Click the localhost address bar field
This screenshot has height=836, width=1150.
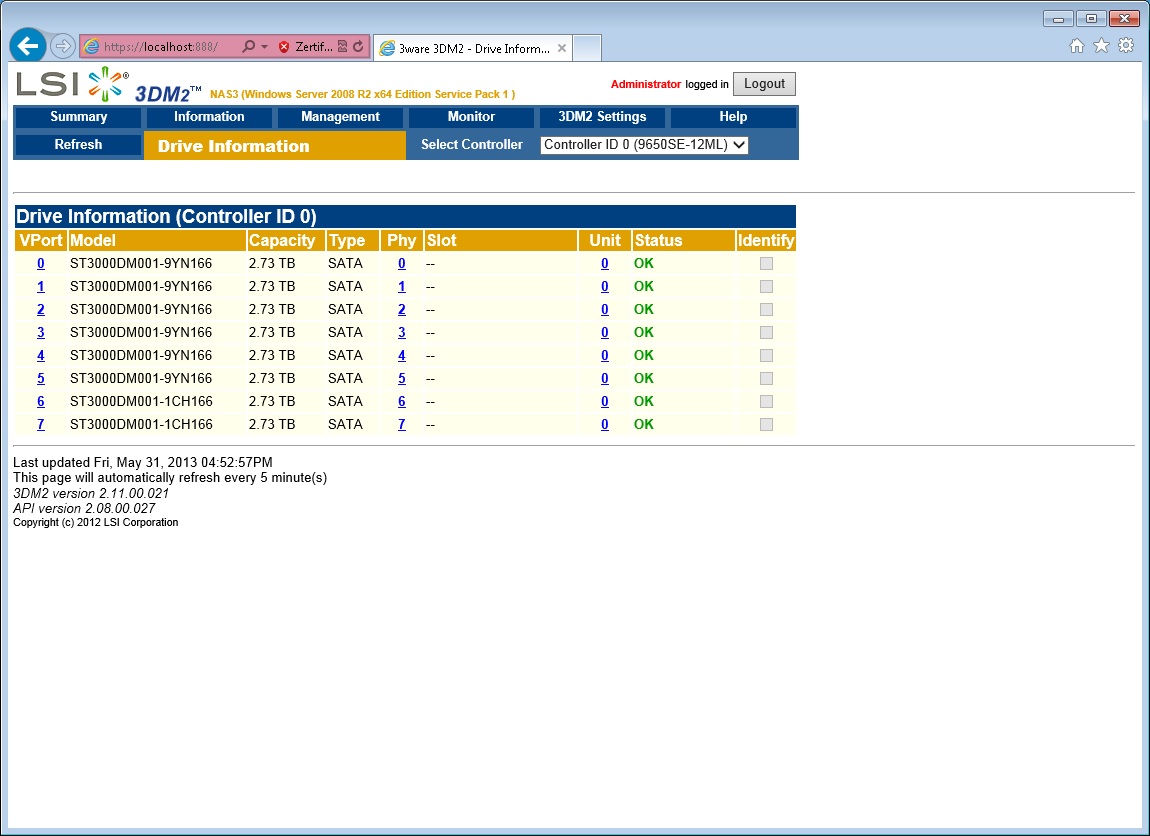pos(161,47)
